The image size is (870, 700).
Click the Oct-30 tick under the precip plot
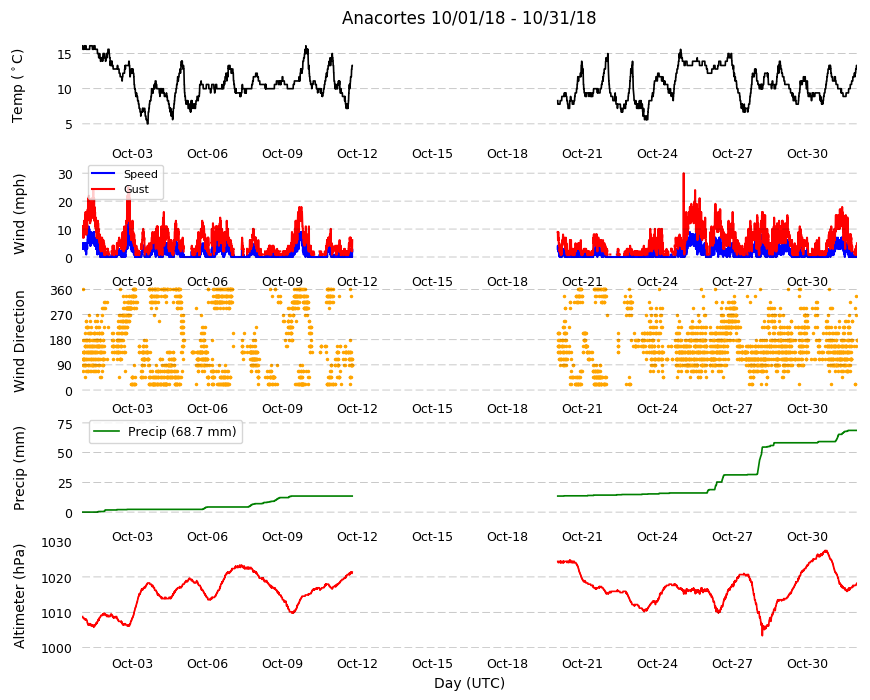tap(807, 536)
